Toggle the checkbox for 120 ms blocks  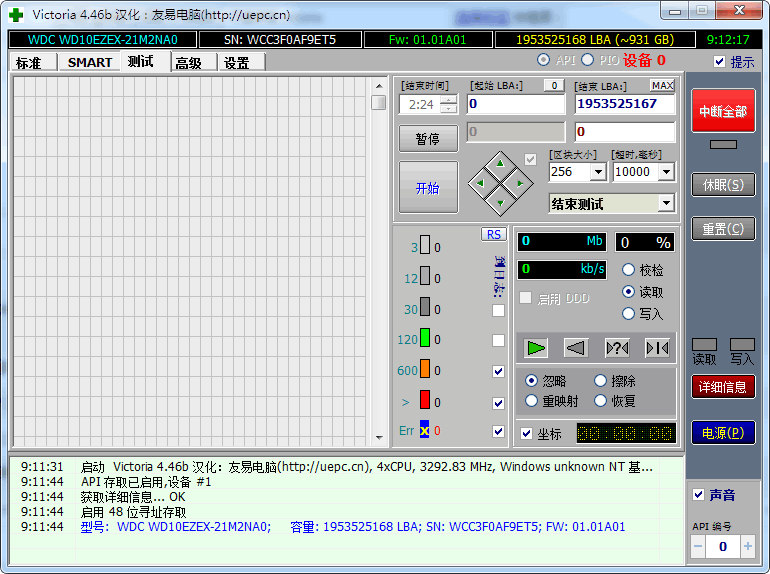(498, 340)
